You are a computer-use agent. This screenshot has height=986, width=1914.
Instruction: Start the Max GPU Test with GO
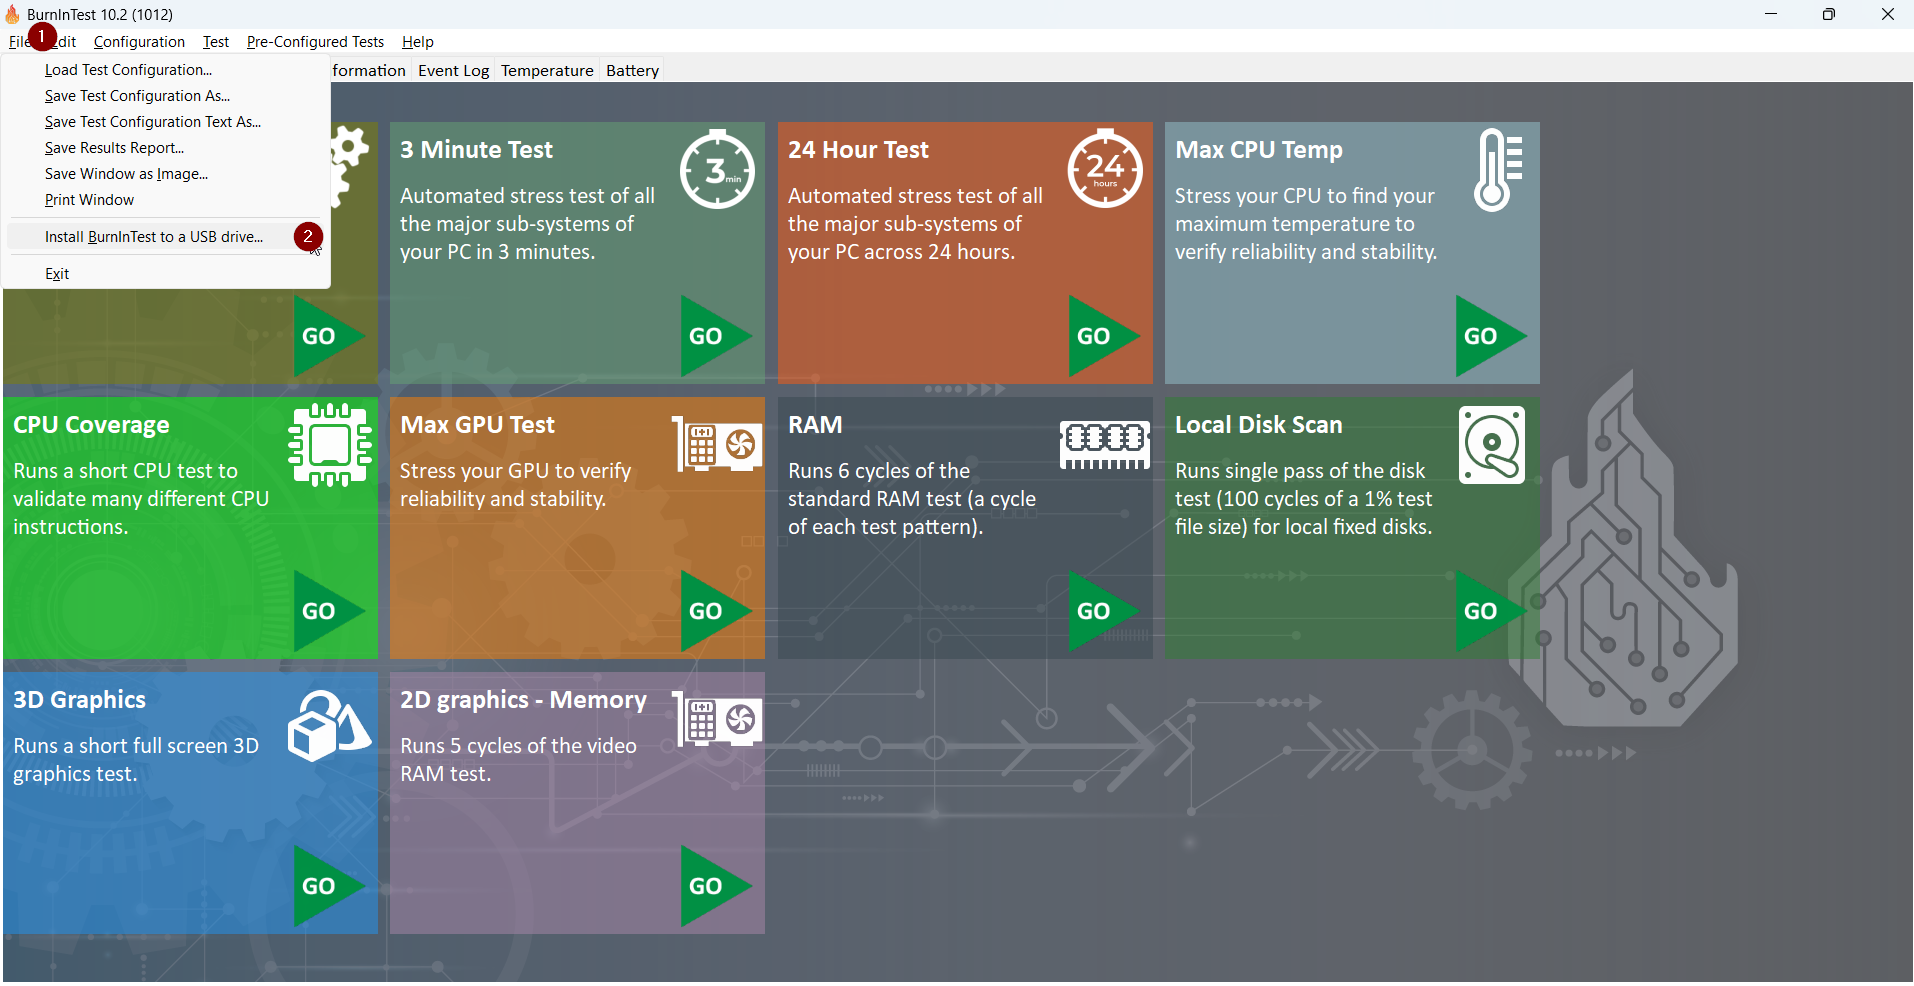pos(715,611)
